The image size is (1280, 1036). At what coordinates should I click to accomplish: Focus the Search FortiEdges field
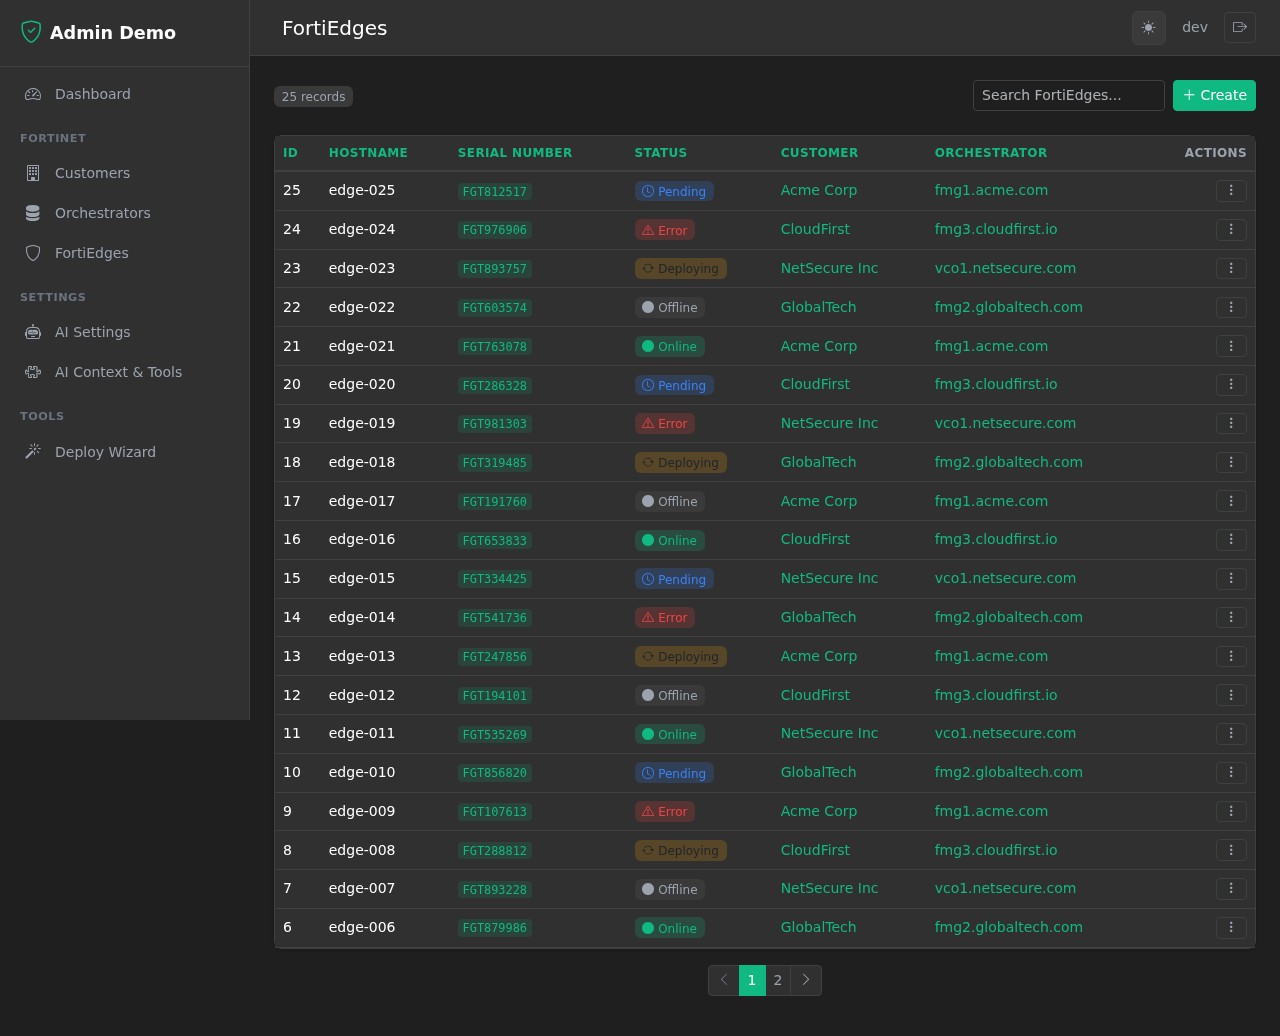pos(1068,95)
